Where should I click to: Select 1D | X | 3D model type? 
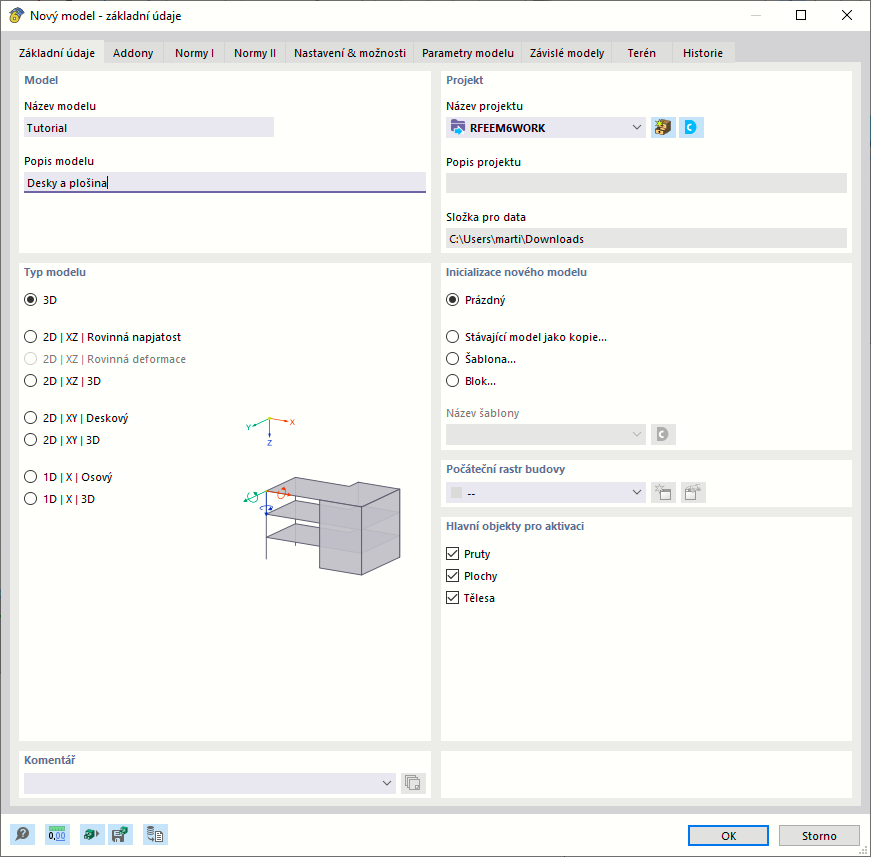pyautogui.click(x=31, y=499)
